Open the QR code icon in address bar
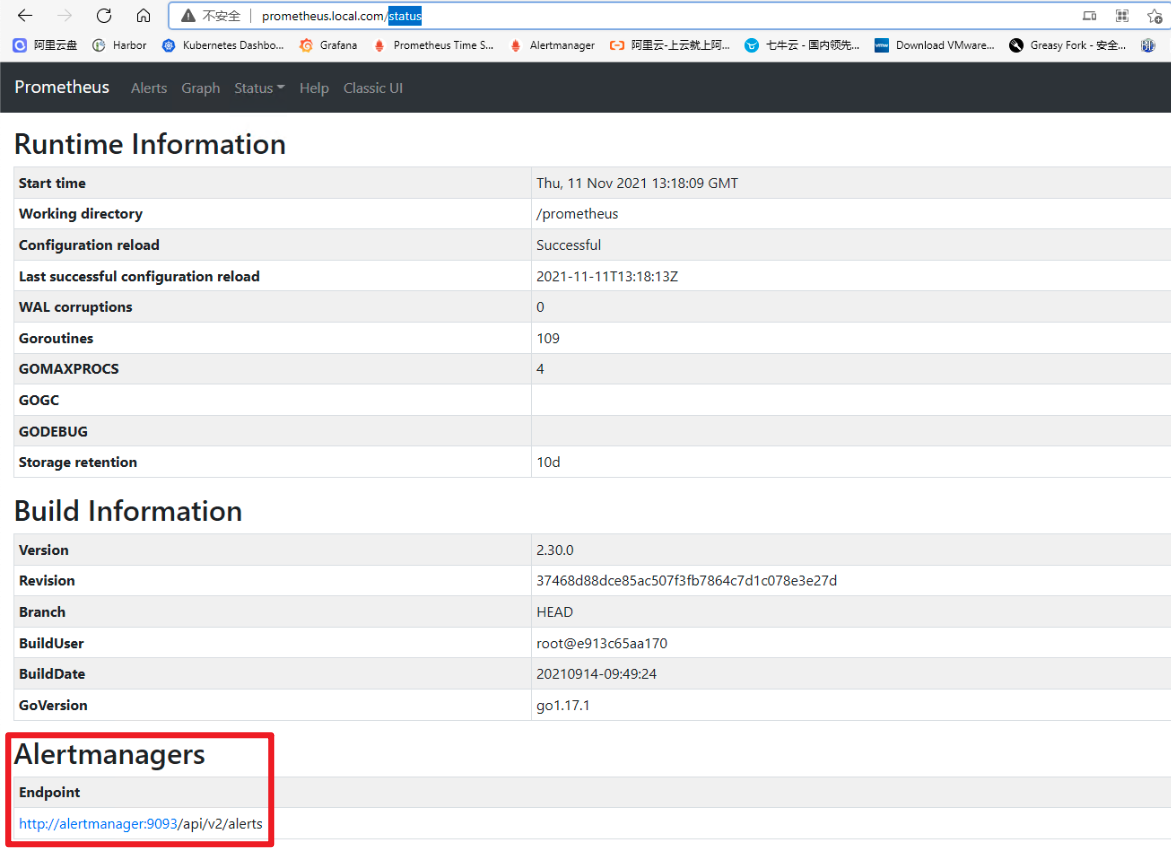 point(1122,16)
